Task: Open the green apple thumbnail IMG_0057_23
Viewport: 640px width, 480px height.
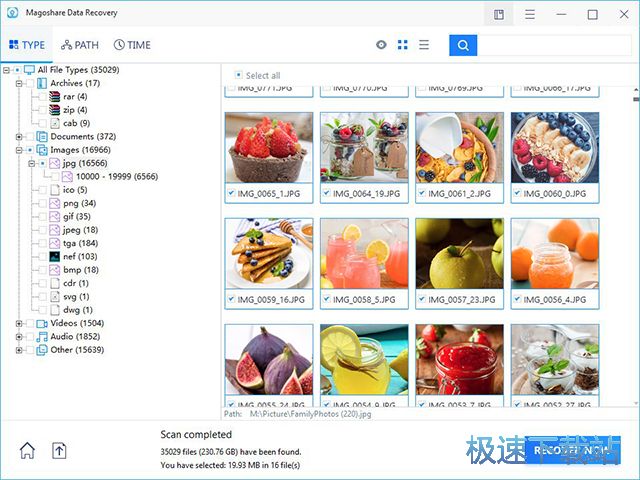Action: [x=460, y=253]
